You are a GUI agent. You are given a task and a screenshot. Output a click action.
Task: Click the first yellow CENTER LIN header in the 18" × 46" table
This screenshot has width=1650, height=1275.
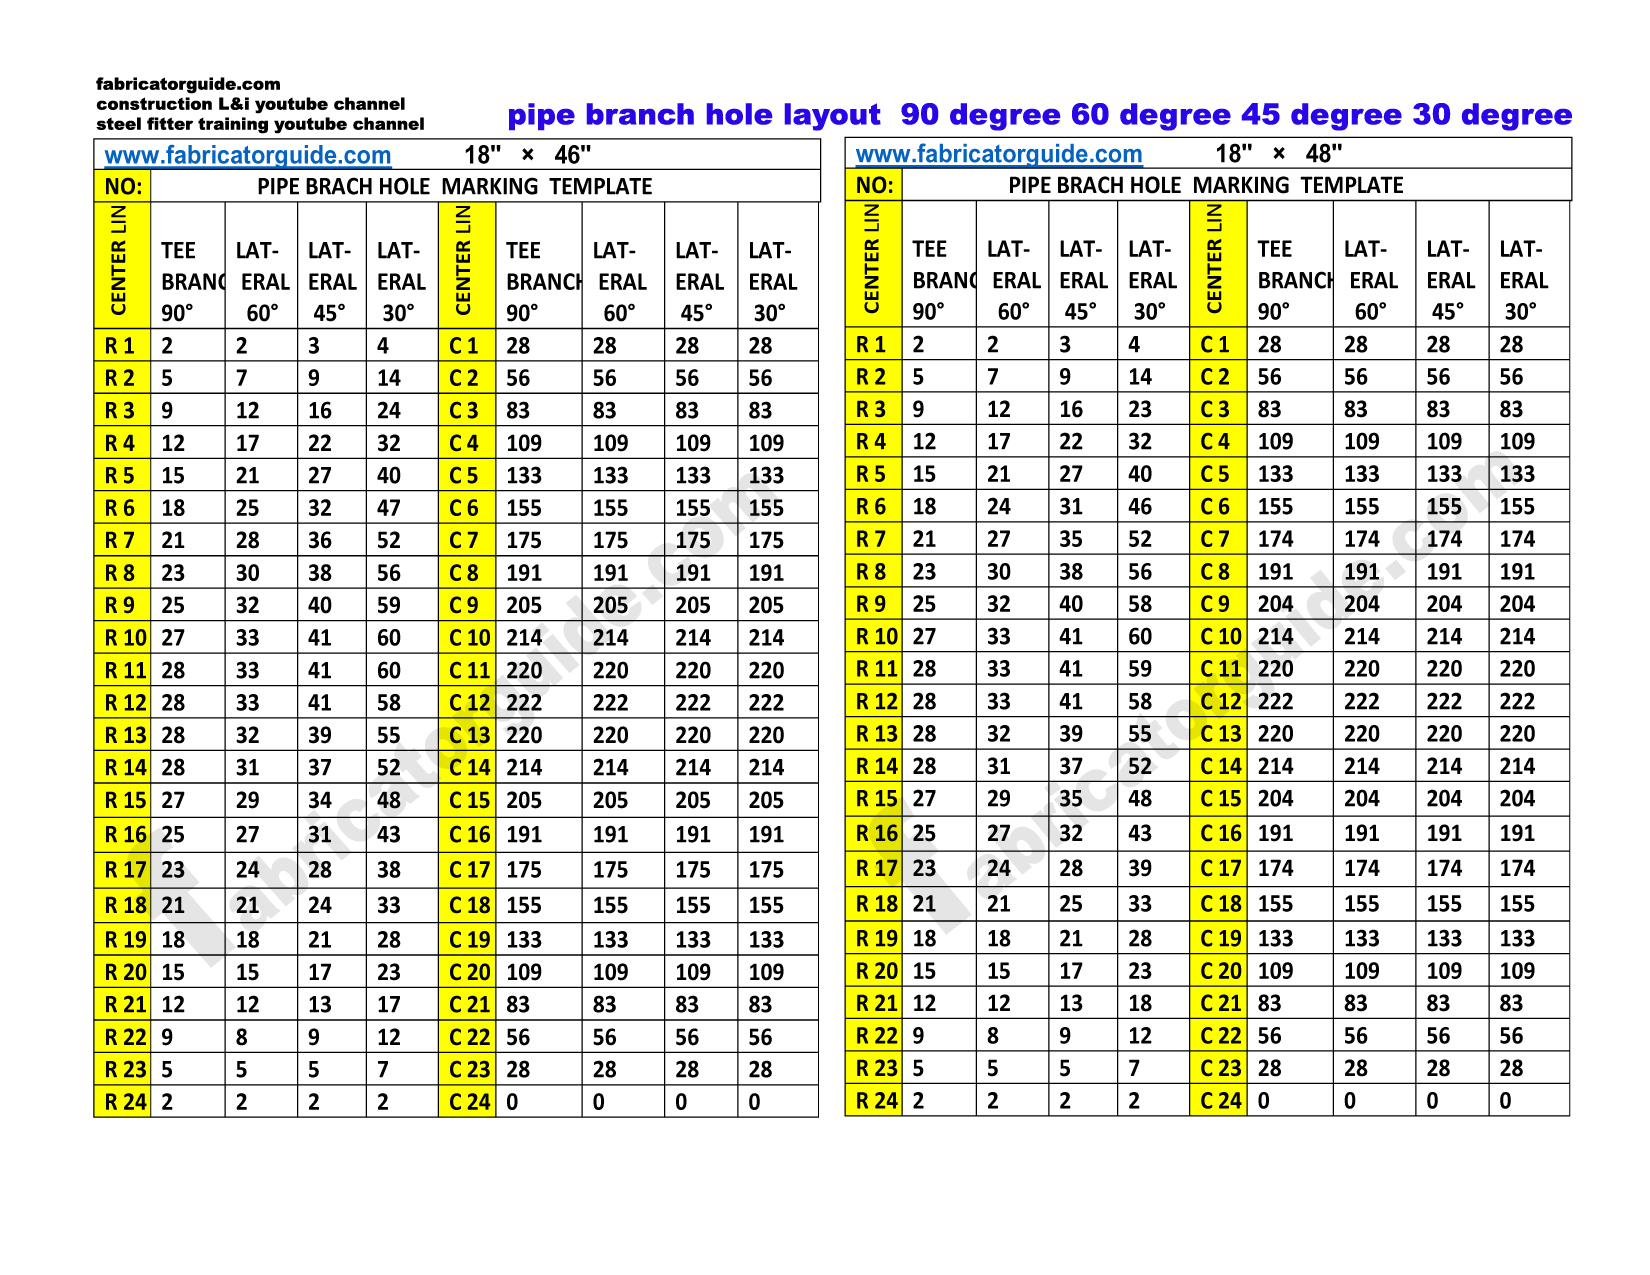tap(120, 263)
